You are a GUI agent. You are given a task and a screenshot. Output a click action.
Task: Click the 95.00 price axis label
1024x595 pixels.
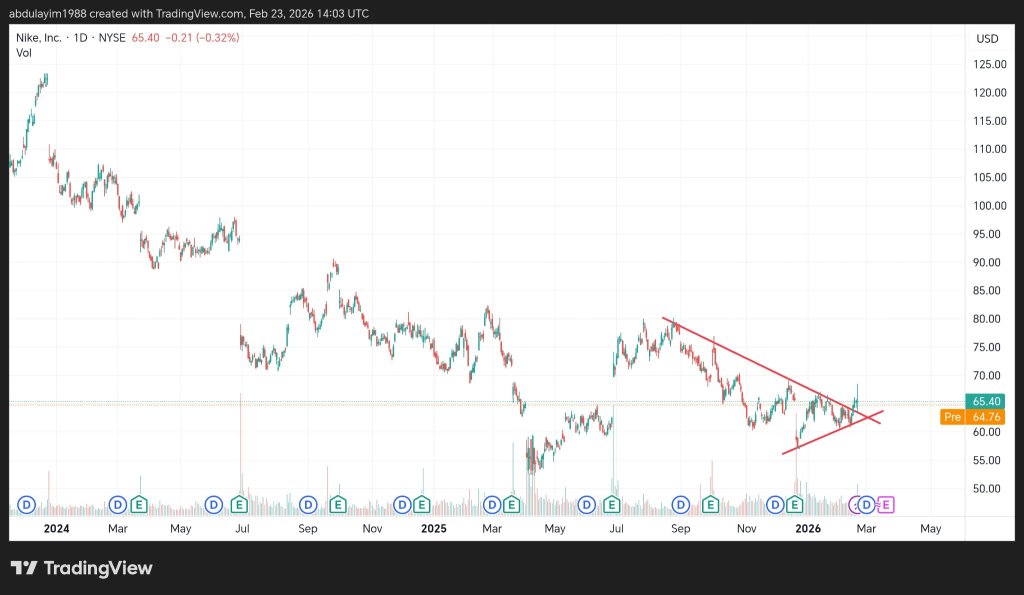tap(987, 234)
